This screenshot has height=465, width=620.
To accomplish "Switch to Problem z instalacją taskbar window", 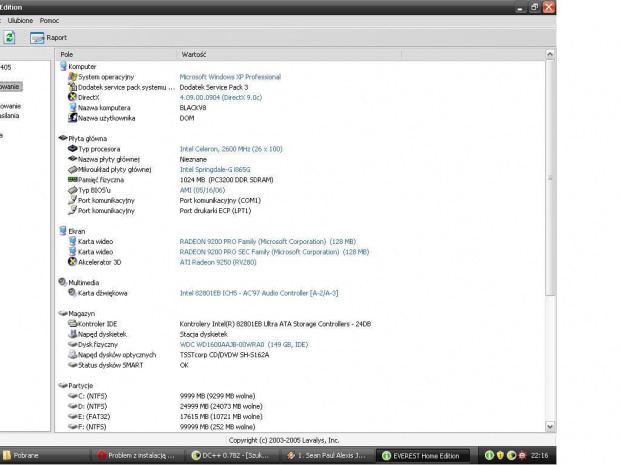I will click(x=137, y=456).
